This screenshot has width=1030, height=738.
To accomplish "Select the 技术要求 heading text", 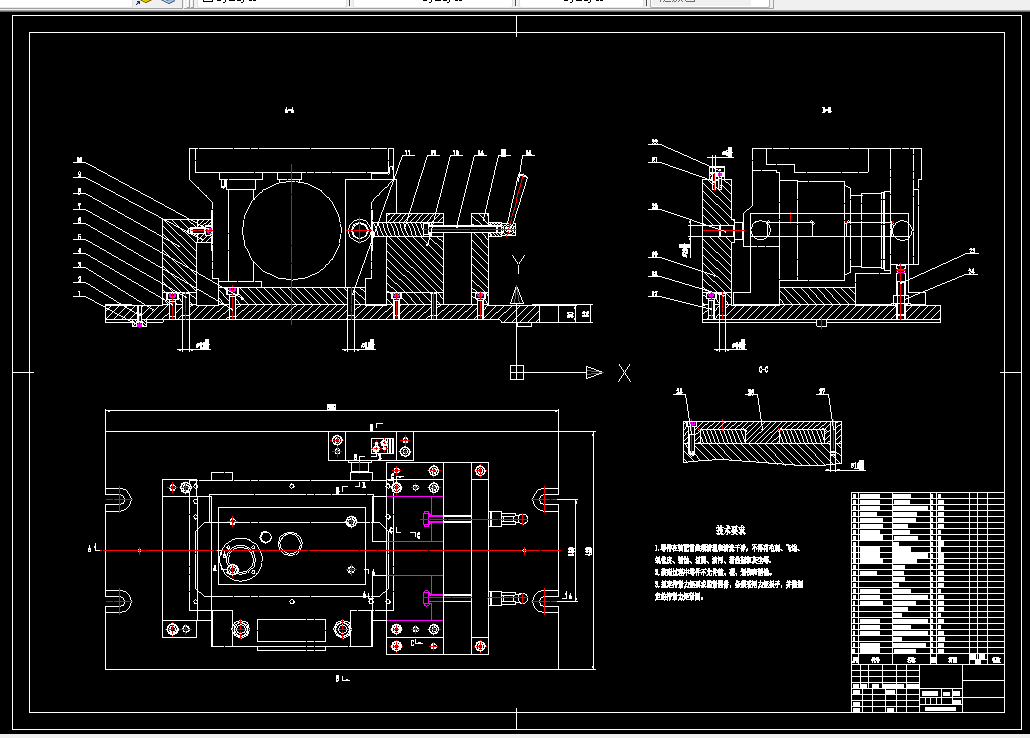I will click(x=730, y=530).
